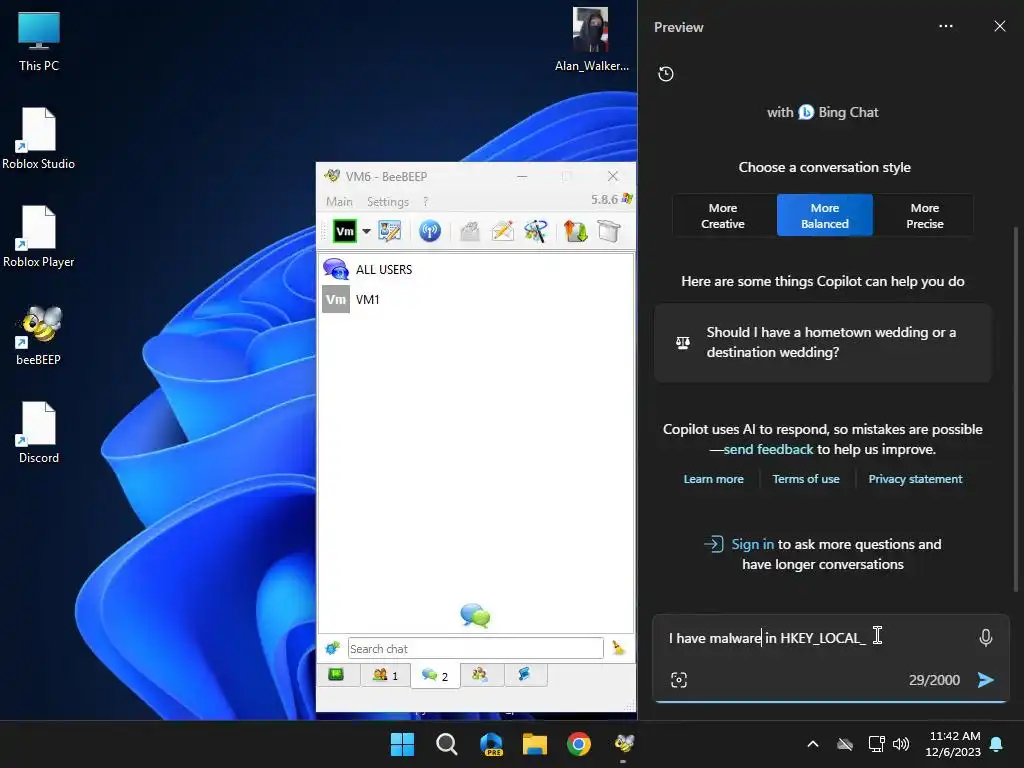Click the chat bubbles icon above the search bar
The image size is (1024, 768).
point(475,615)
